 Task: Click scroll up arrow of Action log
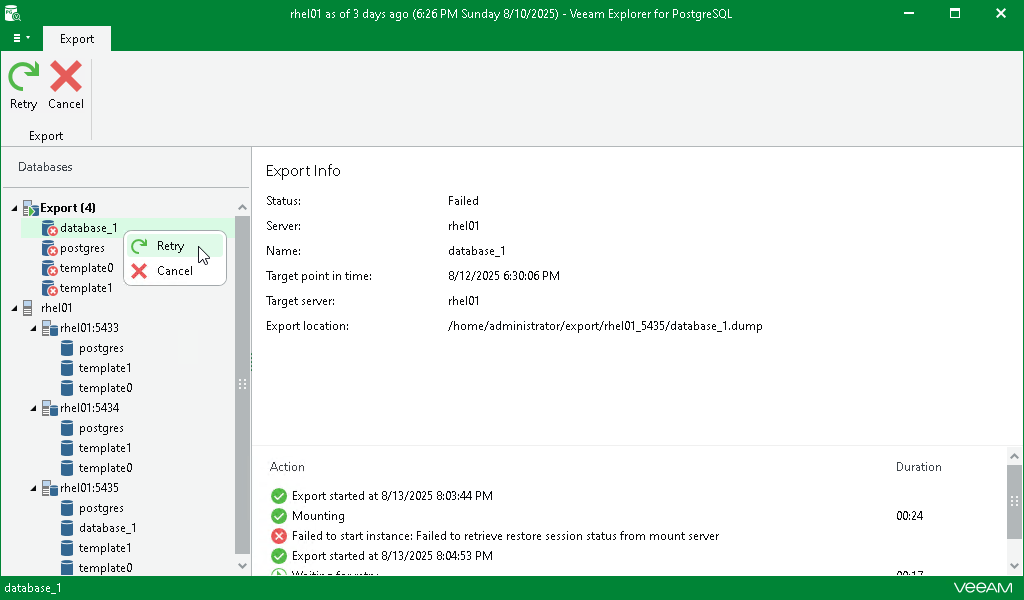[1014, 456]
